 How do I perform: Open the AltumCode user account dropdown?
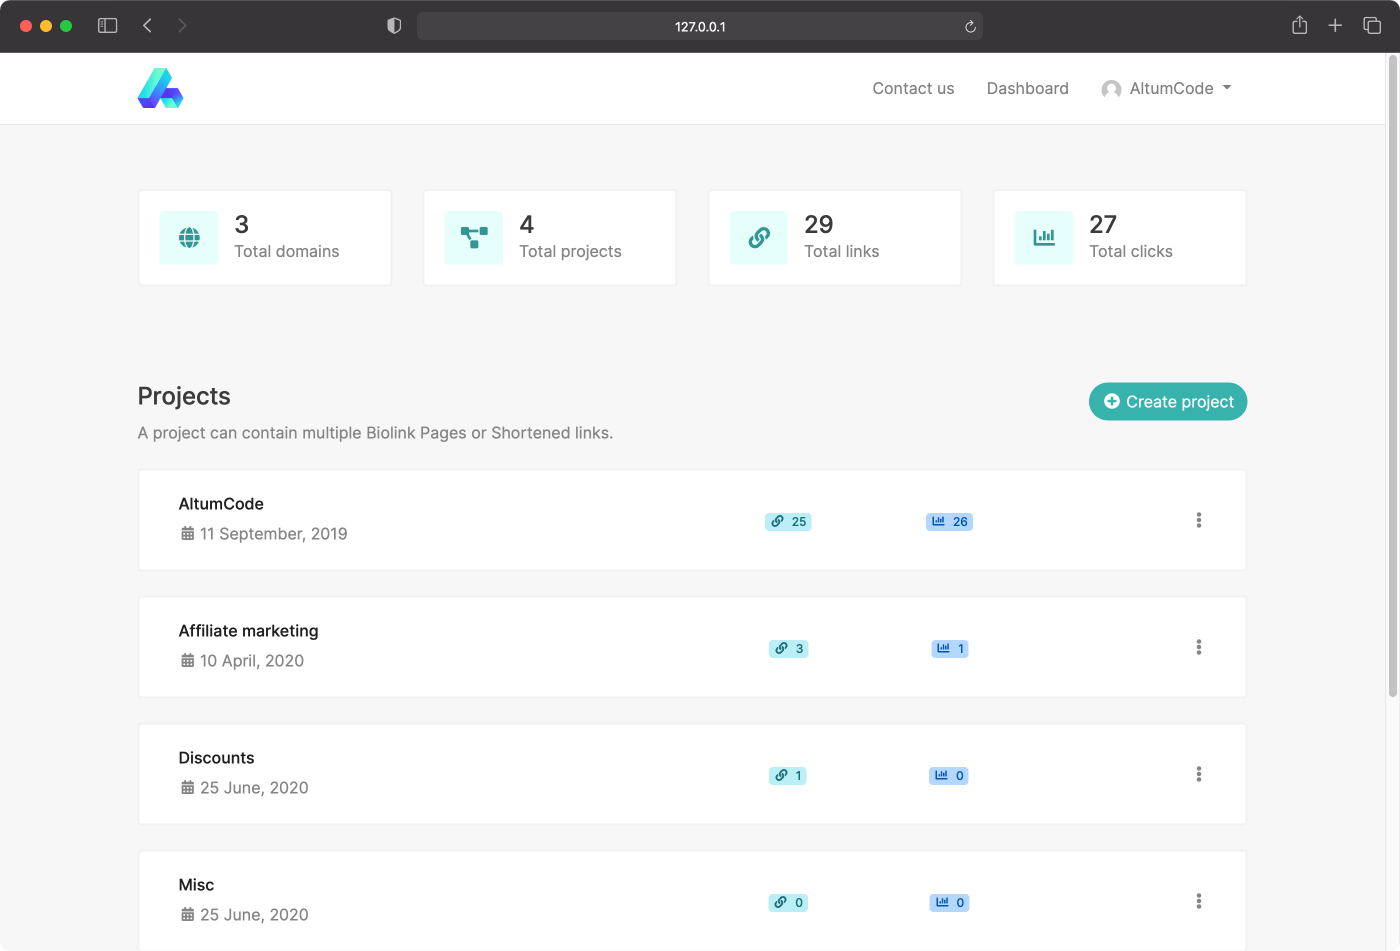pyautogui.click(x=1166, y=89)
